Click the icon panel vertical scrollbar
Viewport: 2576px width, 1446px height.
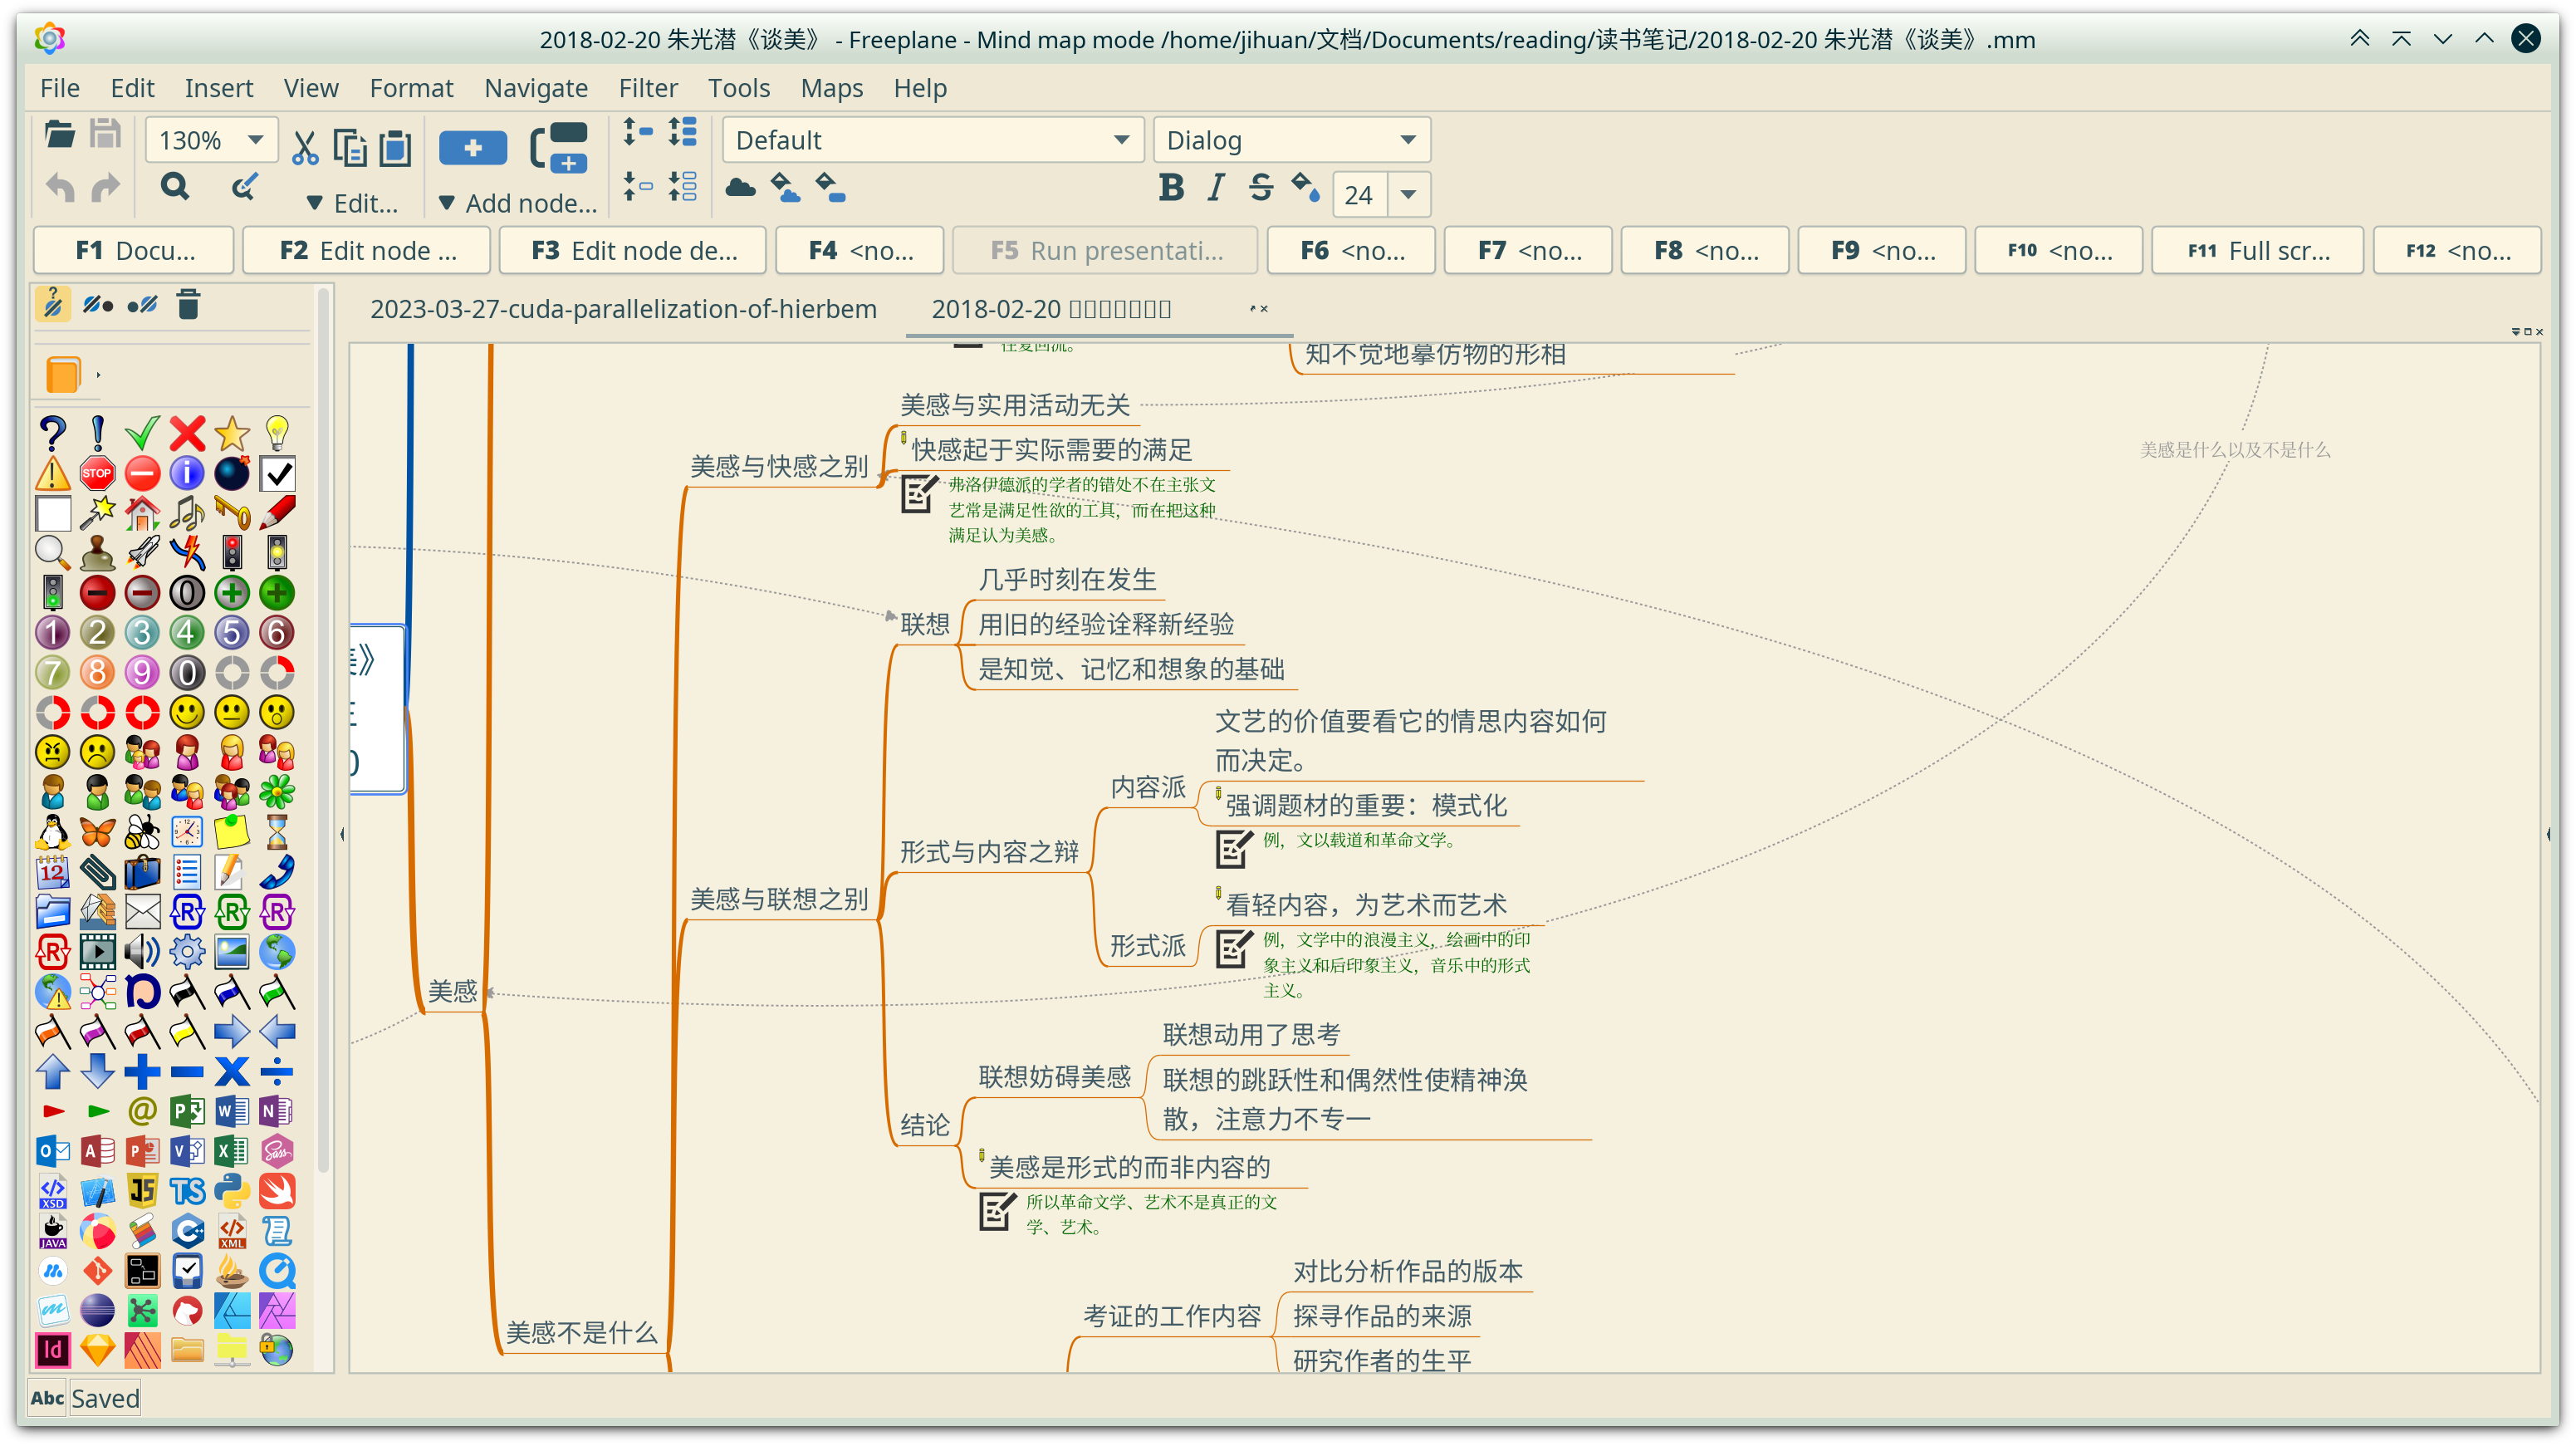click(323, 730)
